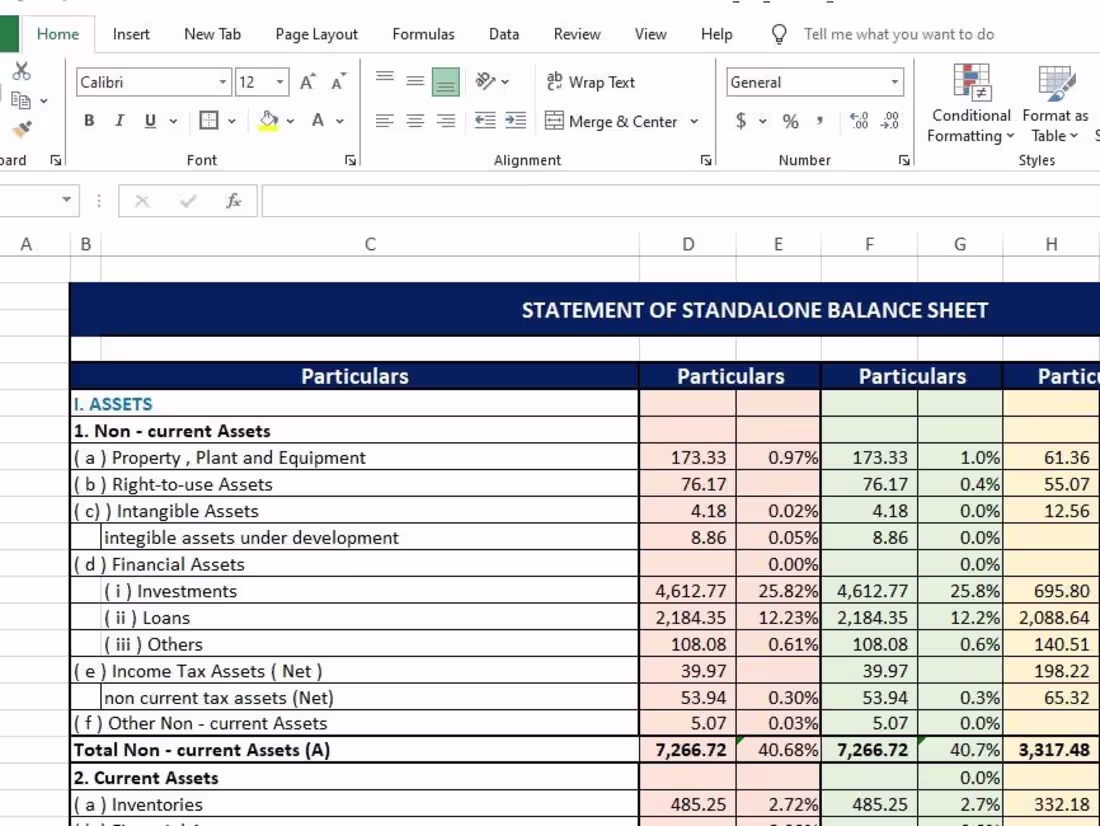This screenshot has width=1100, height=826.
Task: Click the Cut scissors icon
Action: 21,71
